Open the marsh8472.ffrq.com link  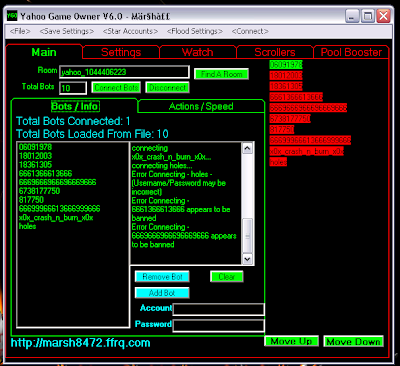(80, 343)
